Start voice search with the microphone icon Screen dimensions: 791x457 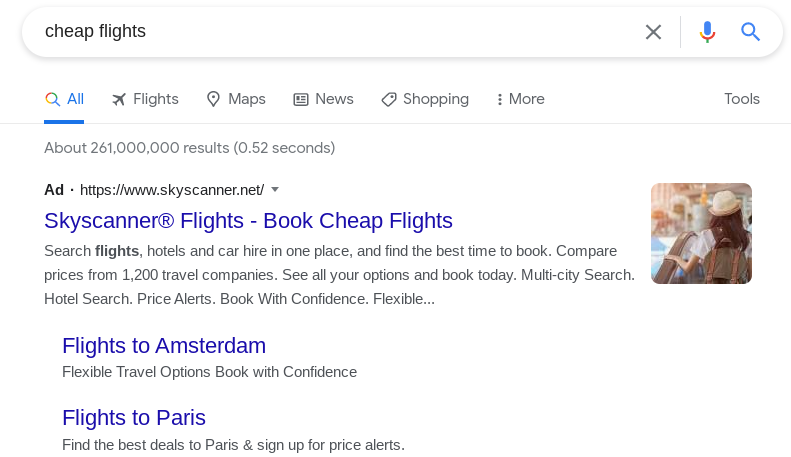pyautogui.click(x=707, y=32)
